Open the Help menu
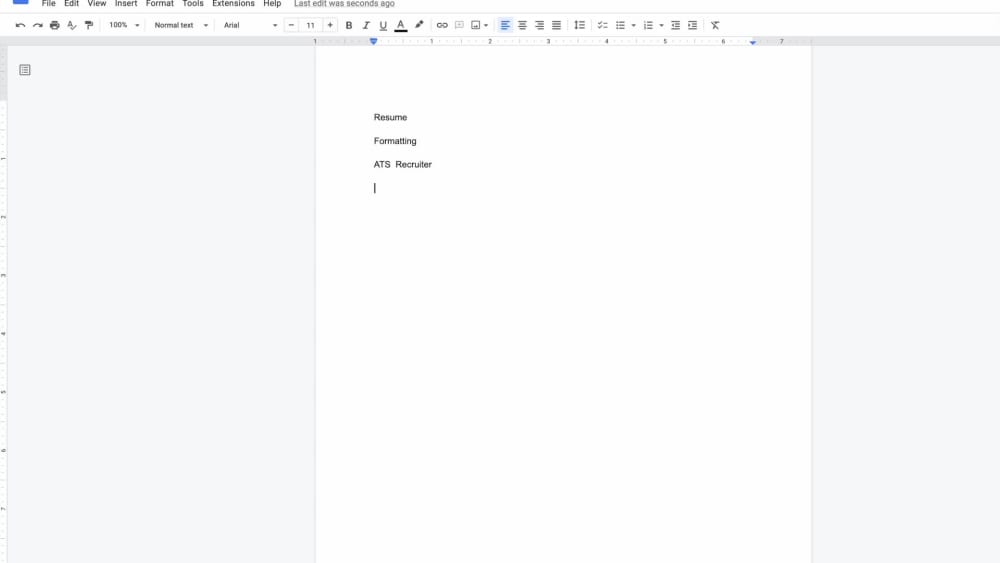Image resolution: width=1000 pixels, height=563 pixels. click(x=272, y=4)
